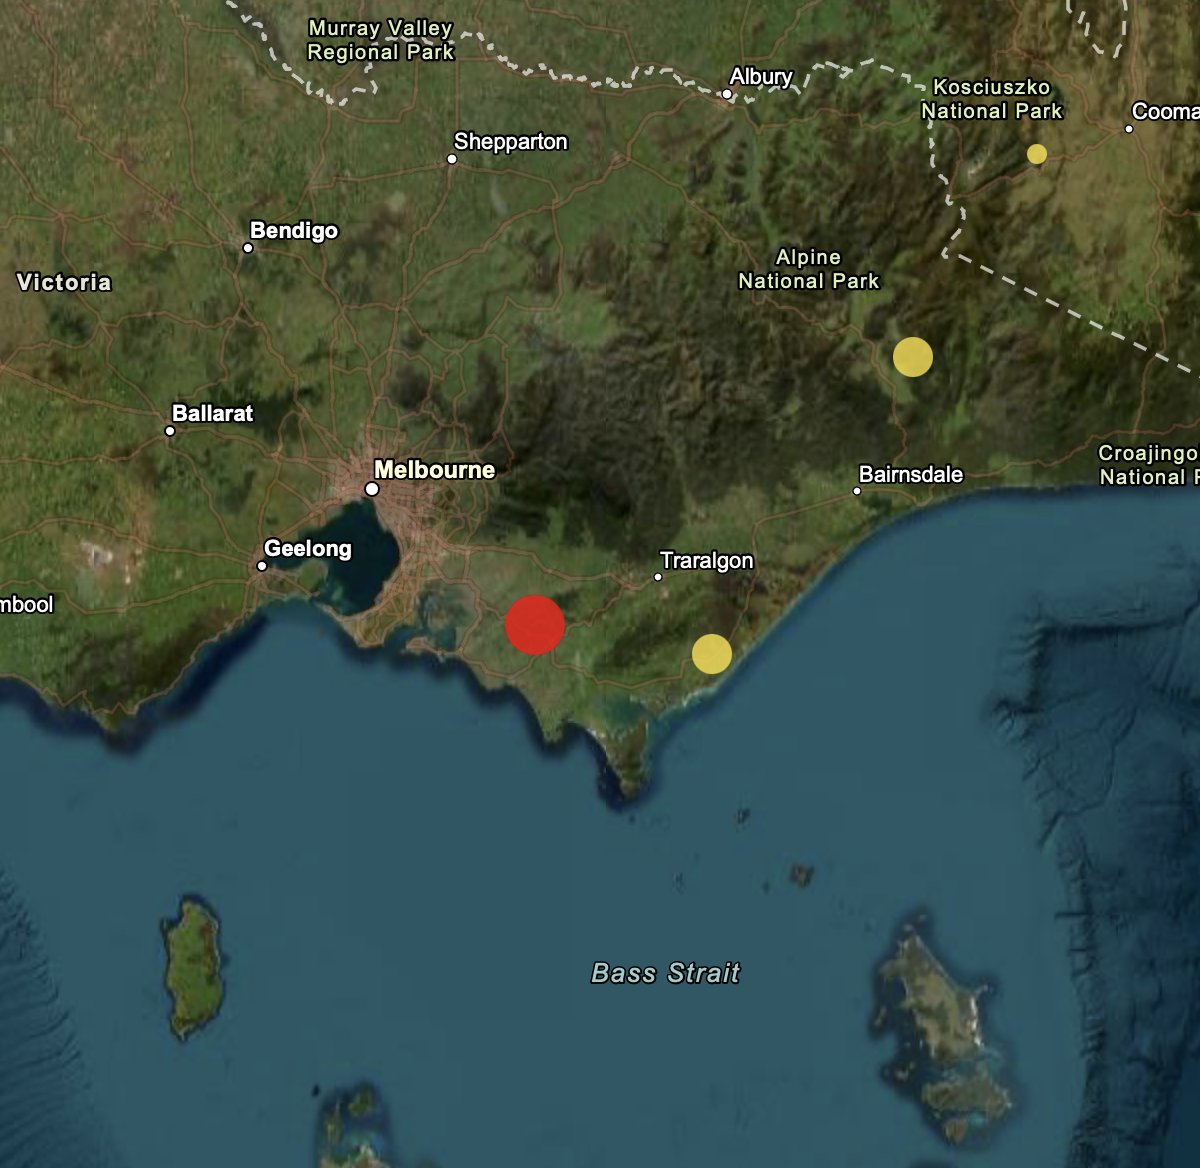
Task: Click the Geelong city label
Action: tap(308, 548)
